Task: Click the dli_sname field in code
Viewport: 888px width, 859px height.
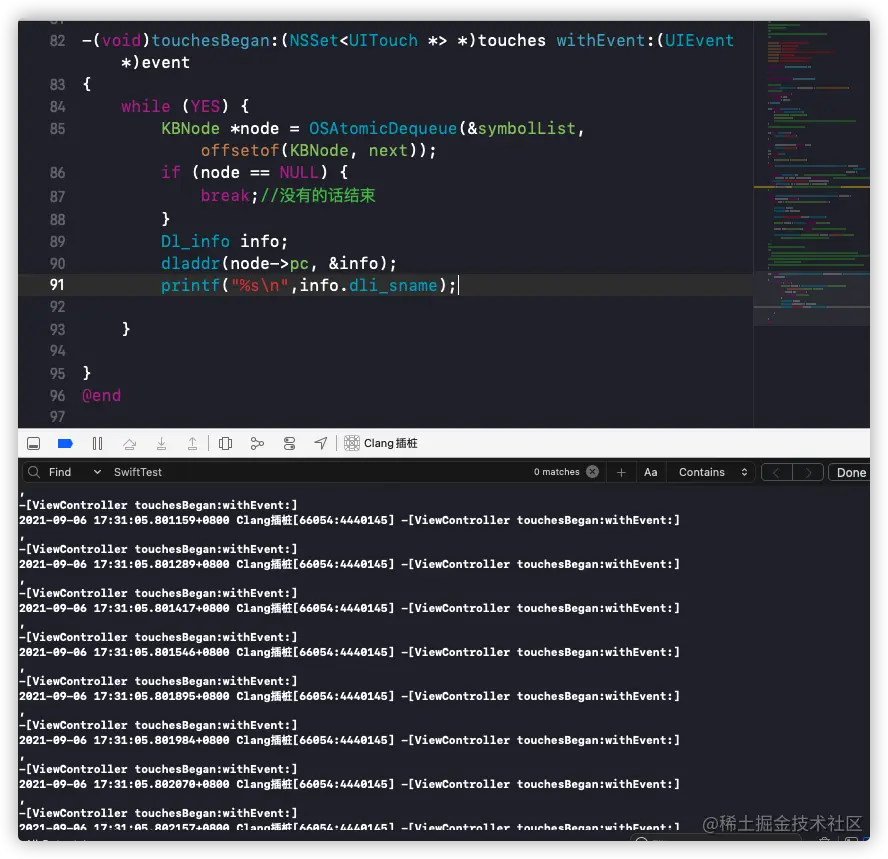Action: coord(393,285)
